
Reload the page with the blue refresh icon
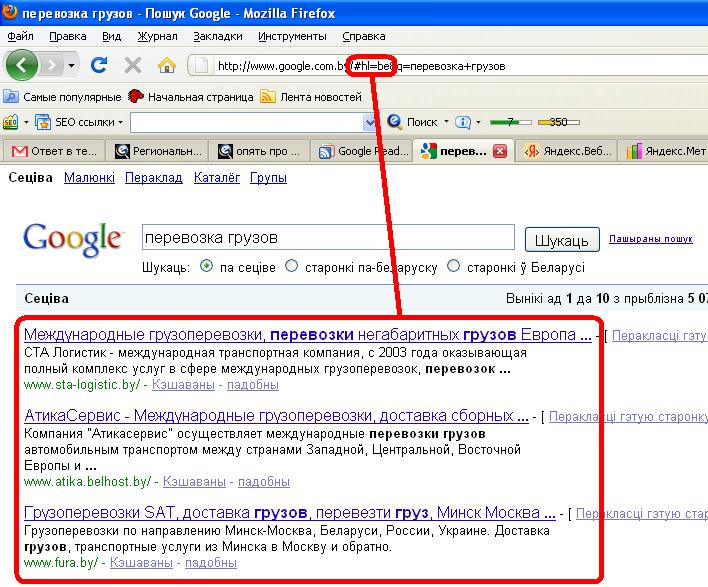[x=98, y=65]
